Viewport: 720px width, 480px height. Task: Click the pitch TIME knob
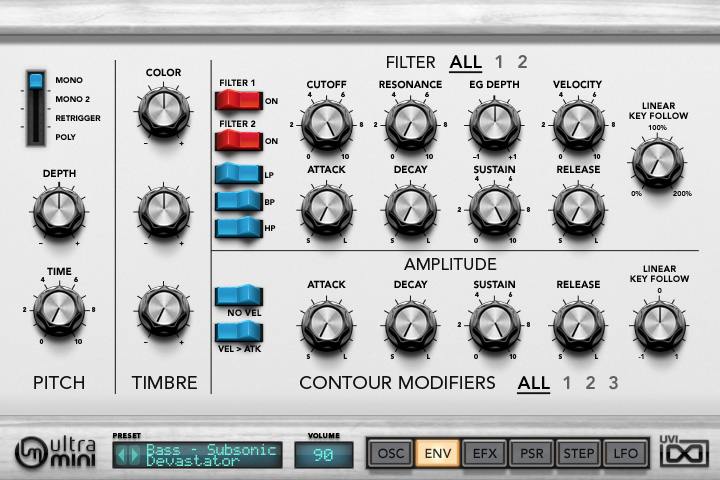point(59,309)
